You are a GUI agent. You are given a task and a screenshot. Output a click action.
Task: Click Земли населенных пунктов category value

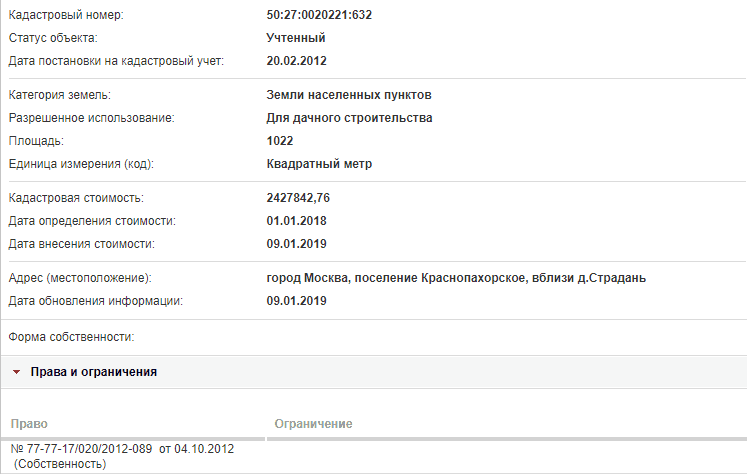349,95
